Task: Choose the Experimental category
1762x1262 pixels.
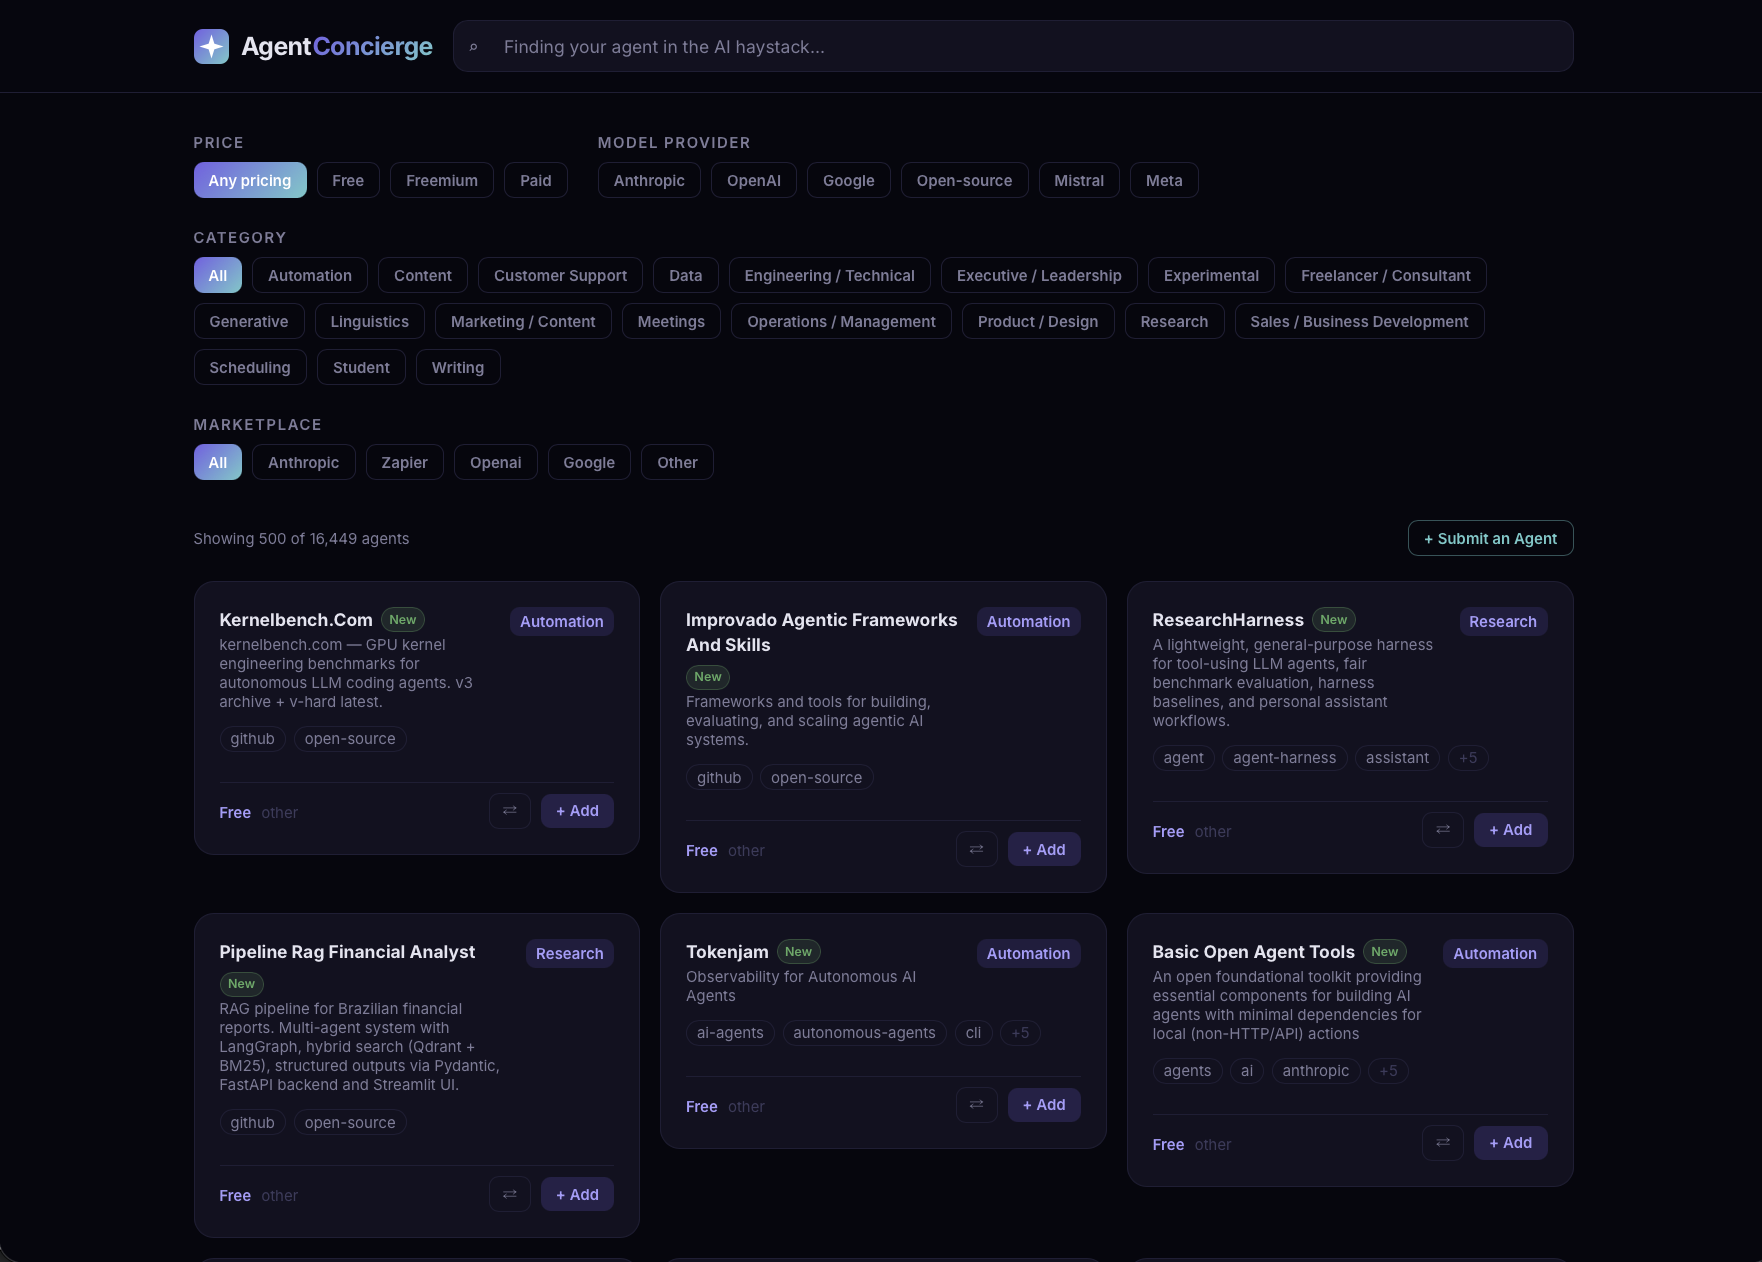Action: click(1211, 275)
